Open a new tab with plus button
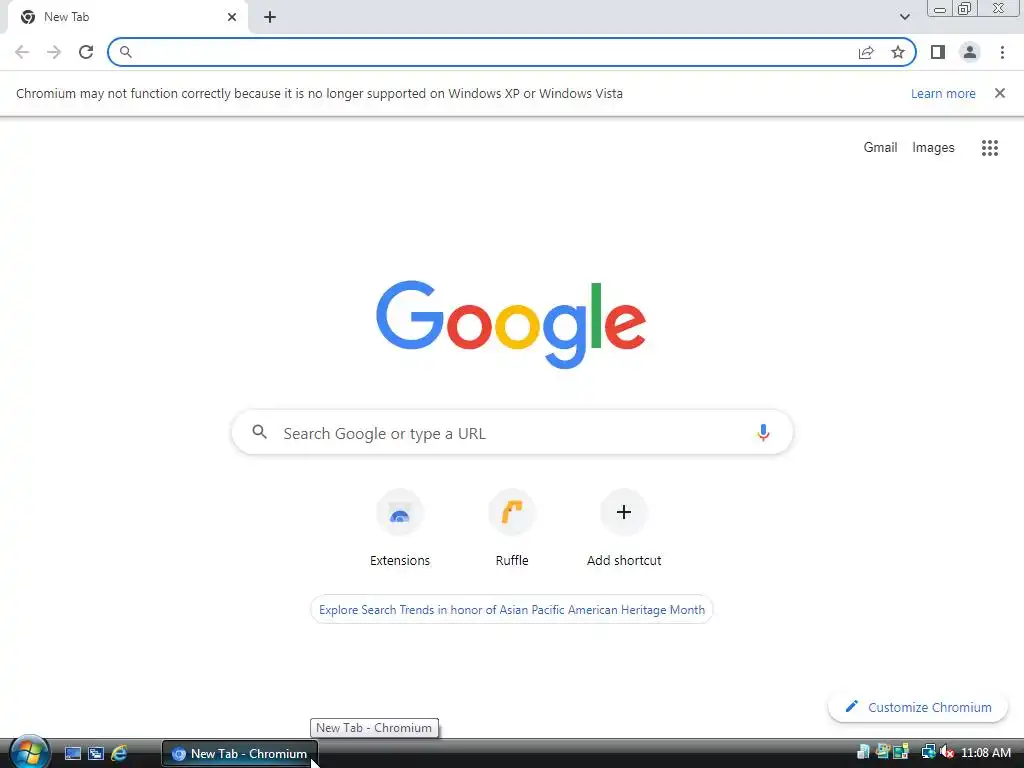The width and height of the screenshot is (1024, 768). click(x=270, y=17)
